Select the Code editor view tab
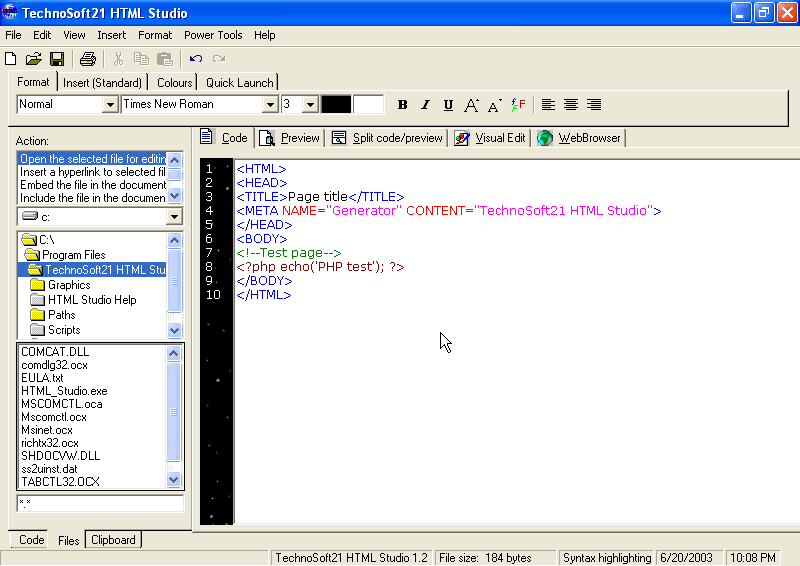Image resolution: width=800 pixels, height=566 pixels. click(224, 137)
